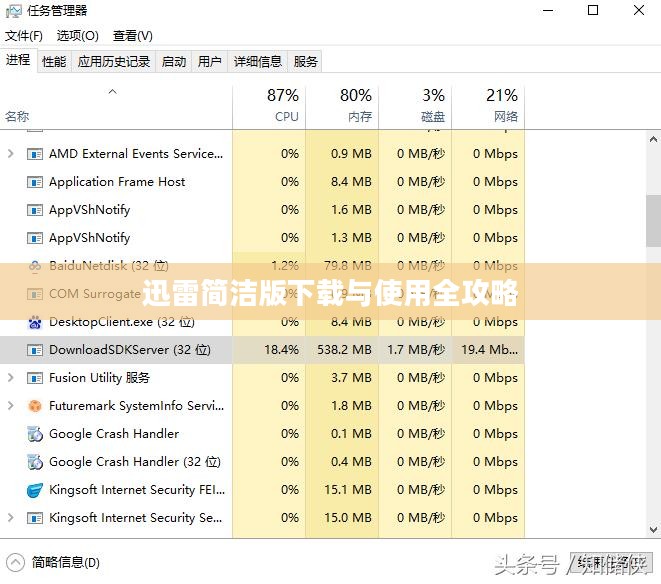This screenshot has height=584, width=661.
Task: Expand the Futuremark SystemInfo Servi... row
Action: pos(11,406)
